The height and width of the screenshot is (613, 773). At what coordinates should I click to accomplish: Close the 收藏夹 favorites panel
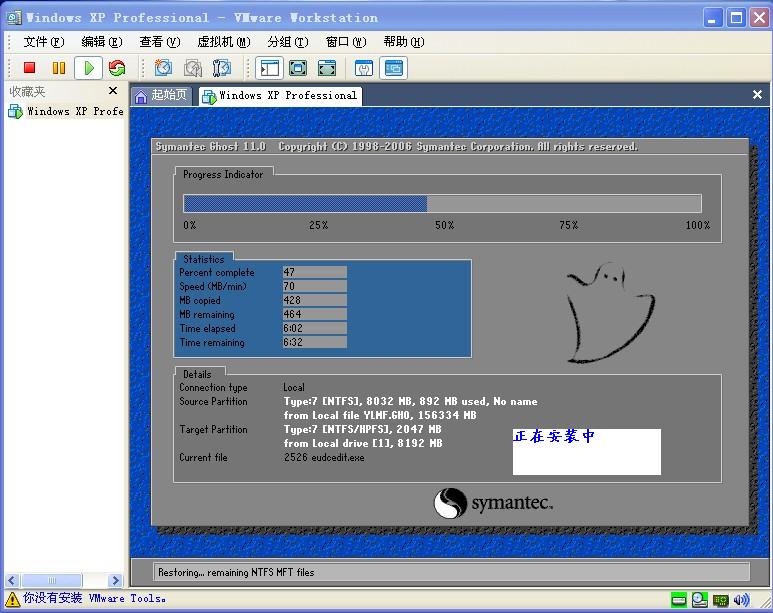113,91
